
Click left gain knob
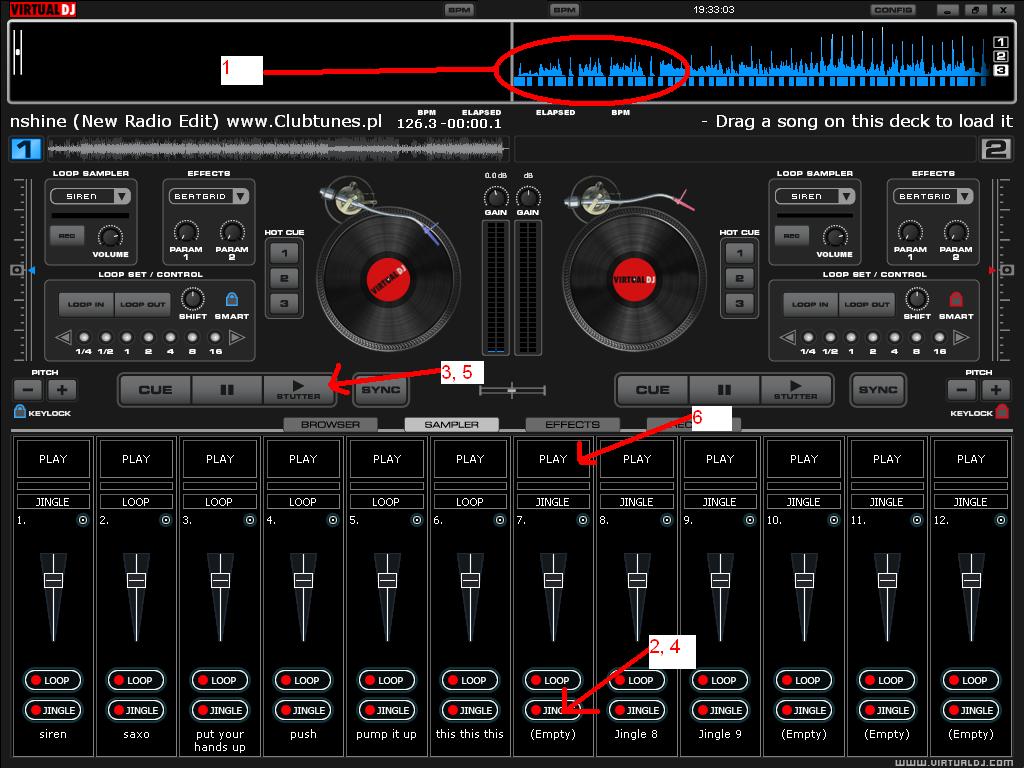tap(496, 197)
